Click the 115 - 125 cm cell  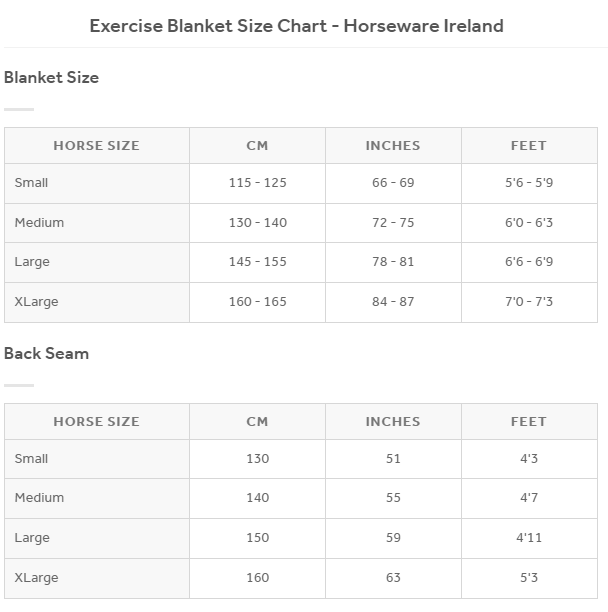point(257,183)
